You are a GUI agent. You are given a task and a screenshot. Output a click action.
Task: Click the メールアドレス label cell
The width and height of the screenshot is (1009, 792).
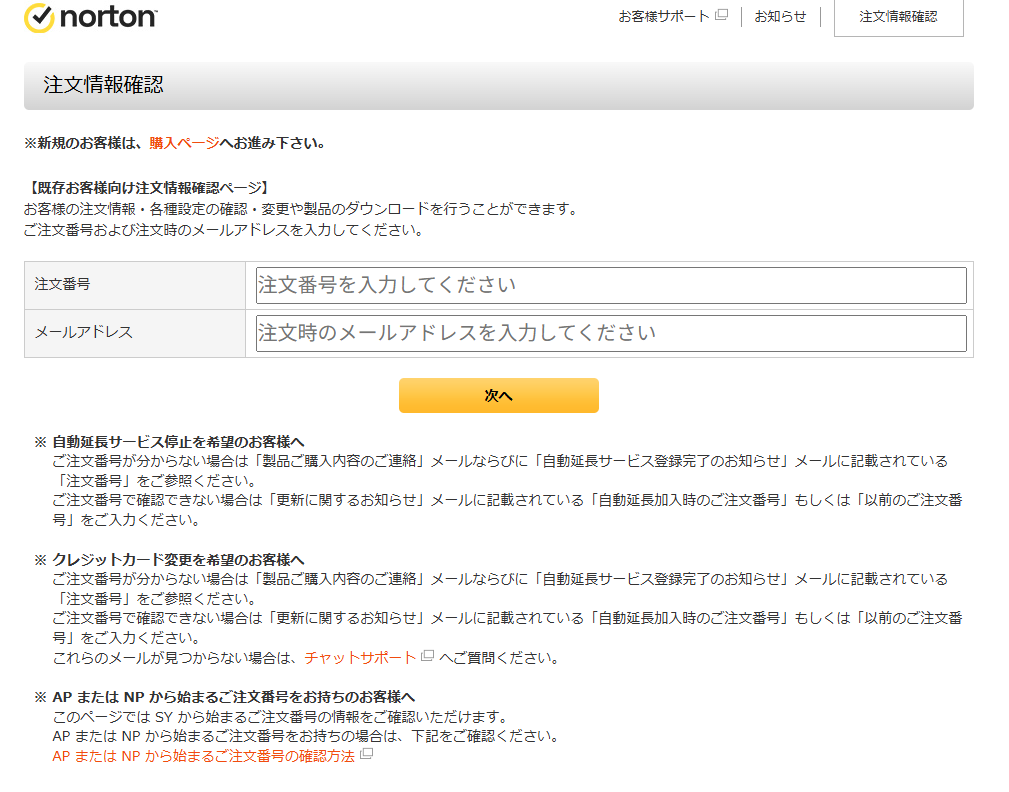click(135, 333)
